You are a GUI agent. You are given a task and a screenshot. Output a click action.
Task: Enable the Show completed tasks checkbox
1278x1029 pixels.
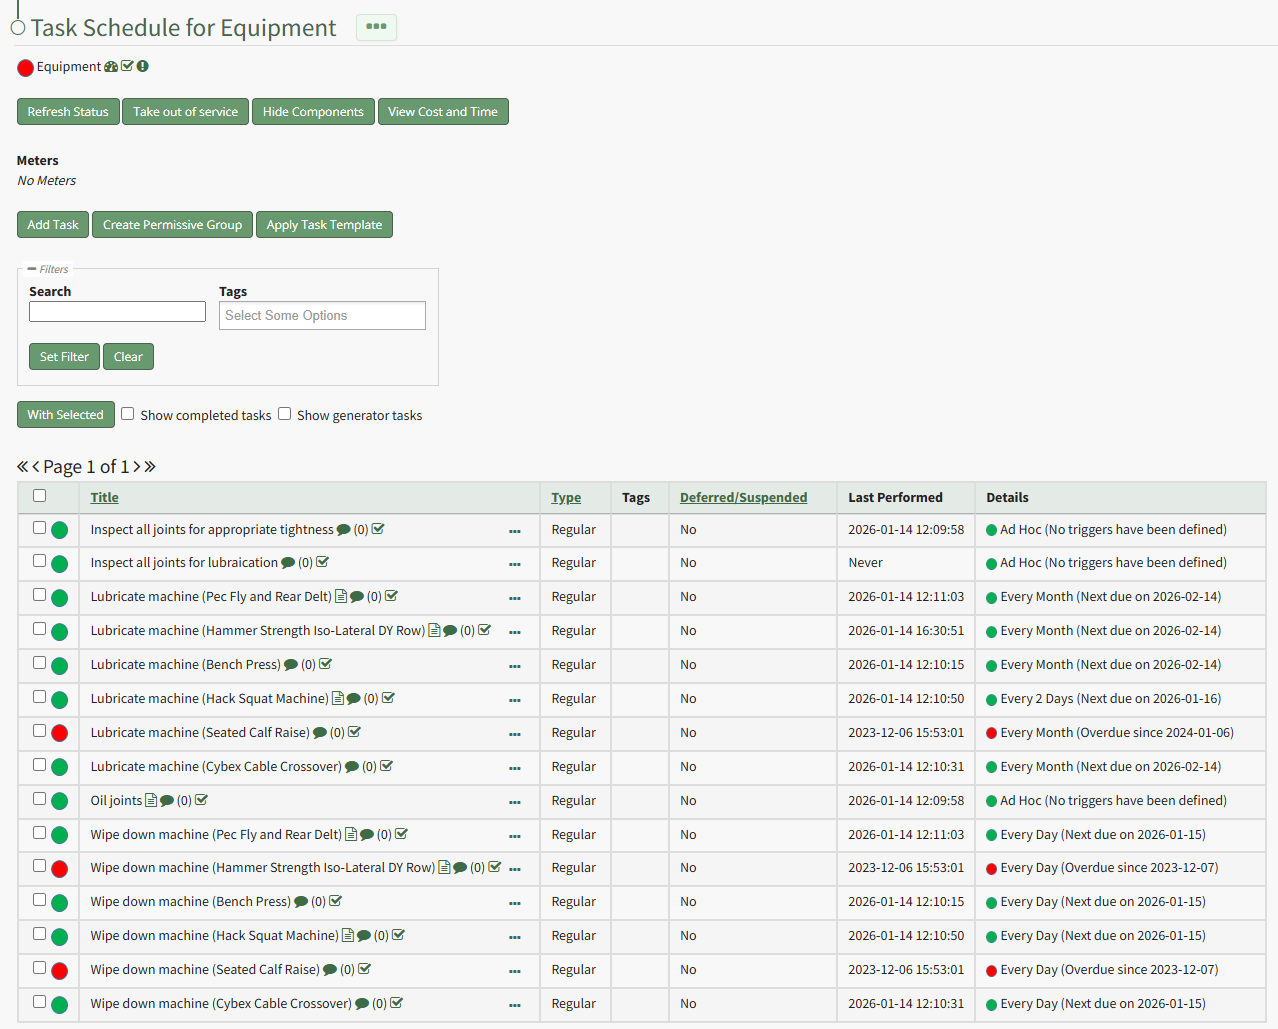[128, 414]
